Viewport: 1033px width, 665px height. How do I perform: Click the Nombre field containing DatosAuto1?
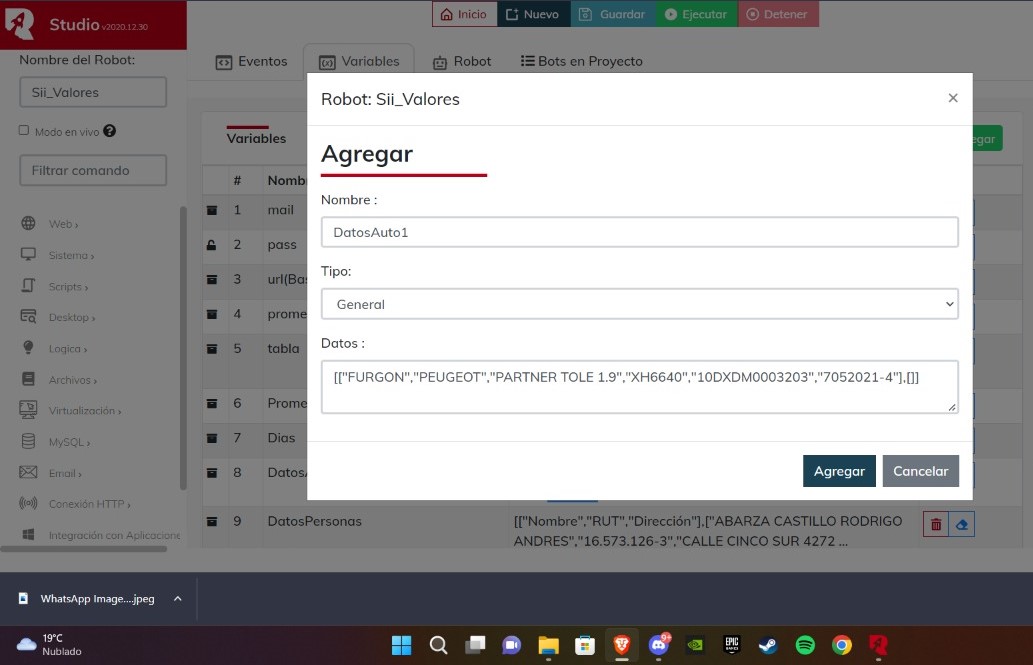[x=639, y=232]
